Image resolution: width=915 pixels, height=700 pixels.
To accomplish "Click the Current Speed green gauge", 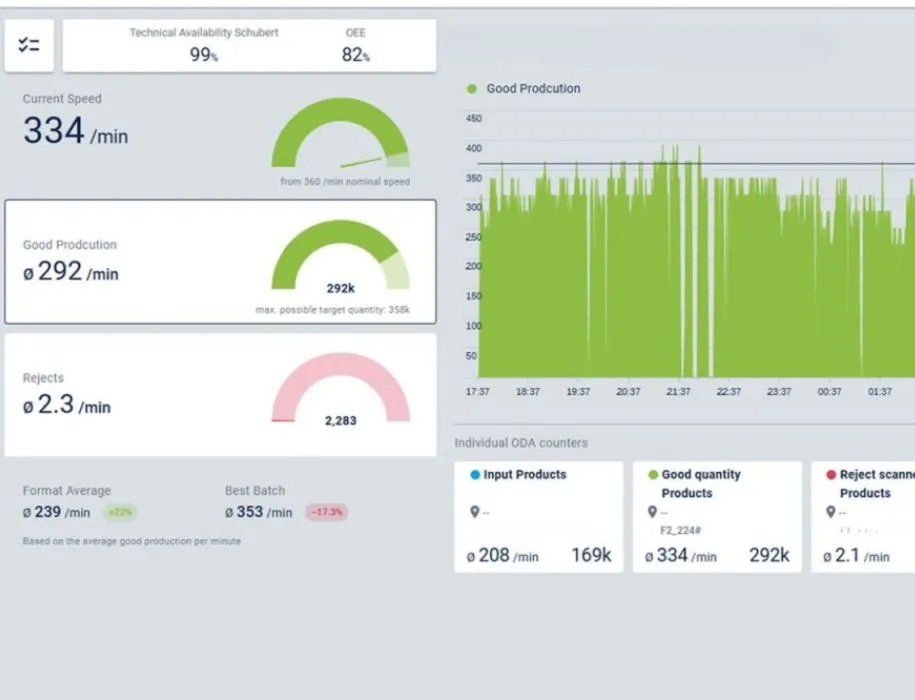I will [x=340, y=133].
